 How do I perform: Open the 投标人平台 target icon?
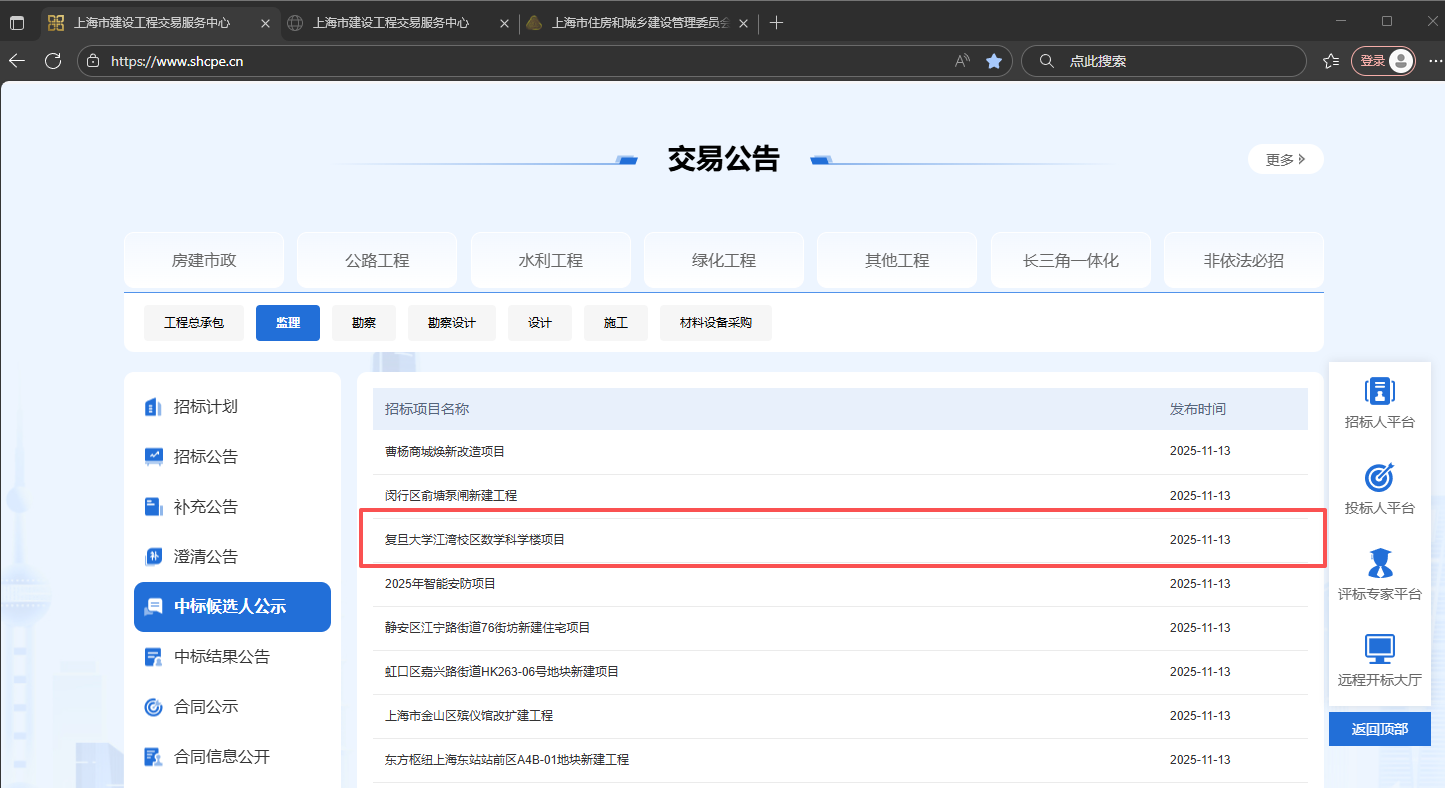coord(1379,478)
